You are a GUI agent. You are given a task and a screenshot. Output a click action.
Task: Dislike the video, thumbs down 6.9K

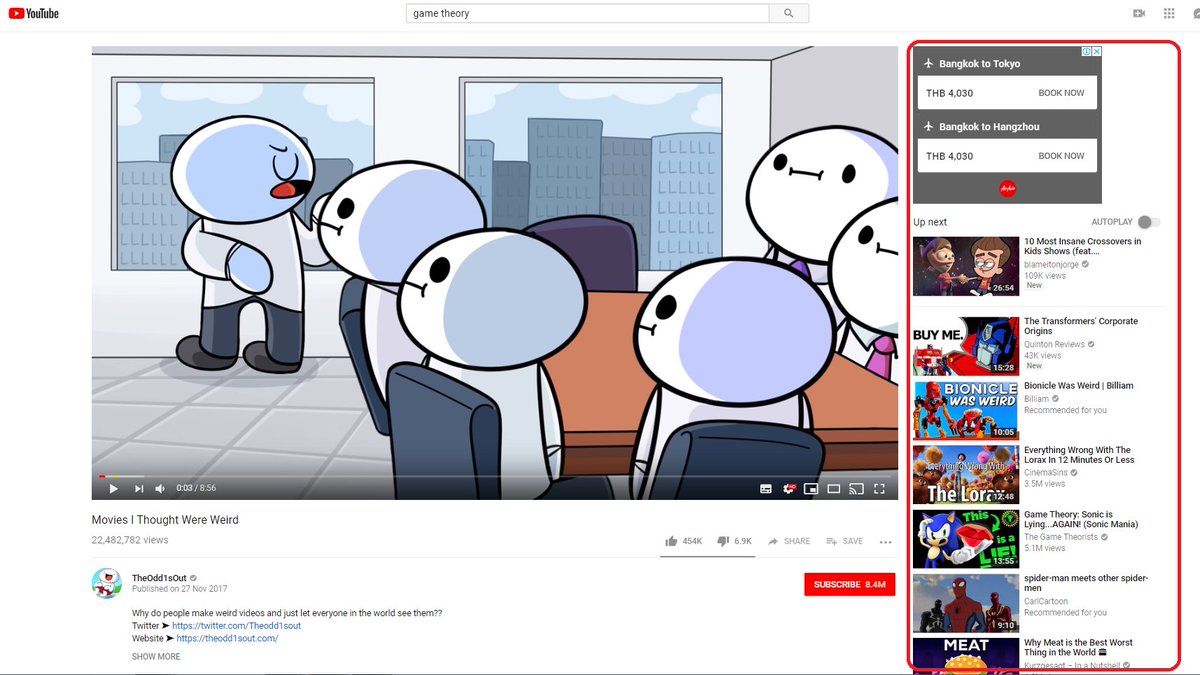click(x=735, y=541)
